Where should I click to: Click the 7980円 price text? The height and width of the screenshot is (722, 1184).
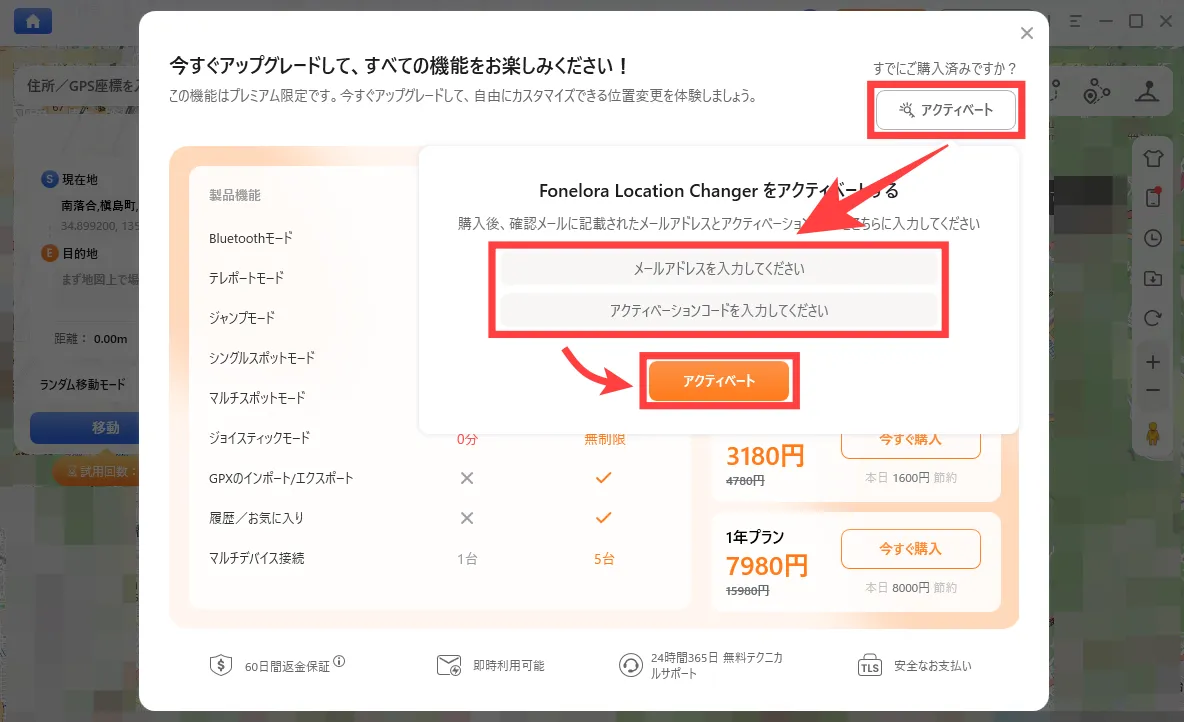pos(766,566)
